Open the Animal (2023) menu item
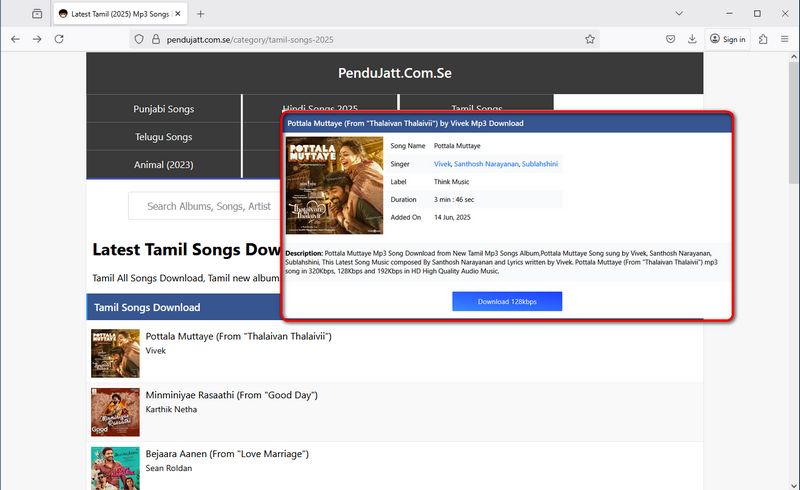Viewport: 800px width, 490px height. click(x=164, y=164)
